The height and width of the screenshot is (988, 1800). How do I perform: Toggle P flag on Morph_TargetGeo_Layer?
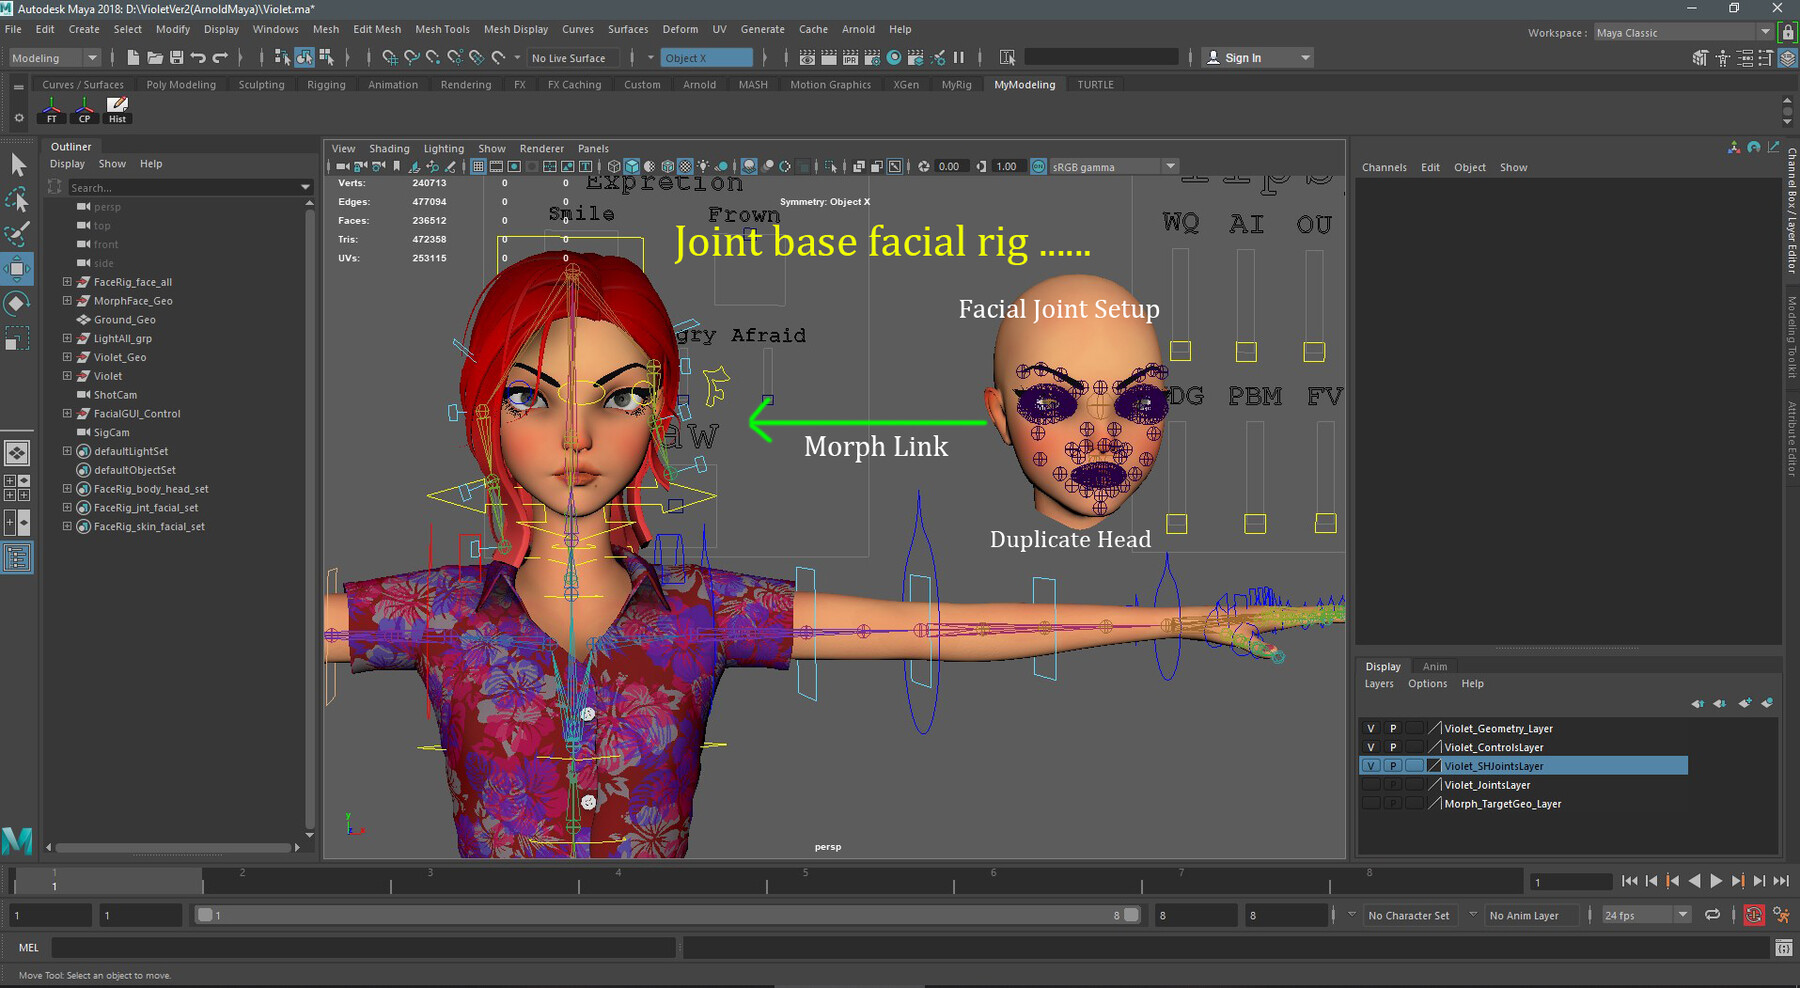1393,802
